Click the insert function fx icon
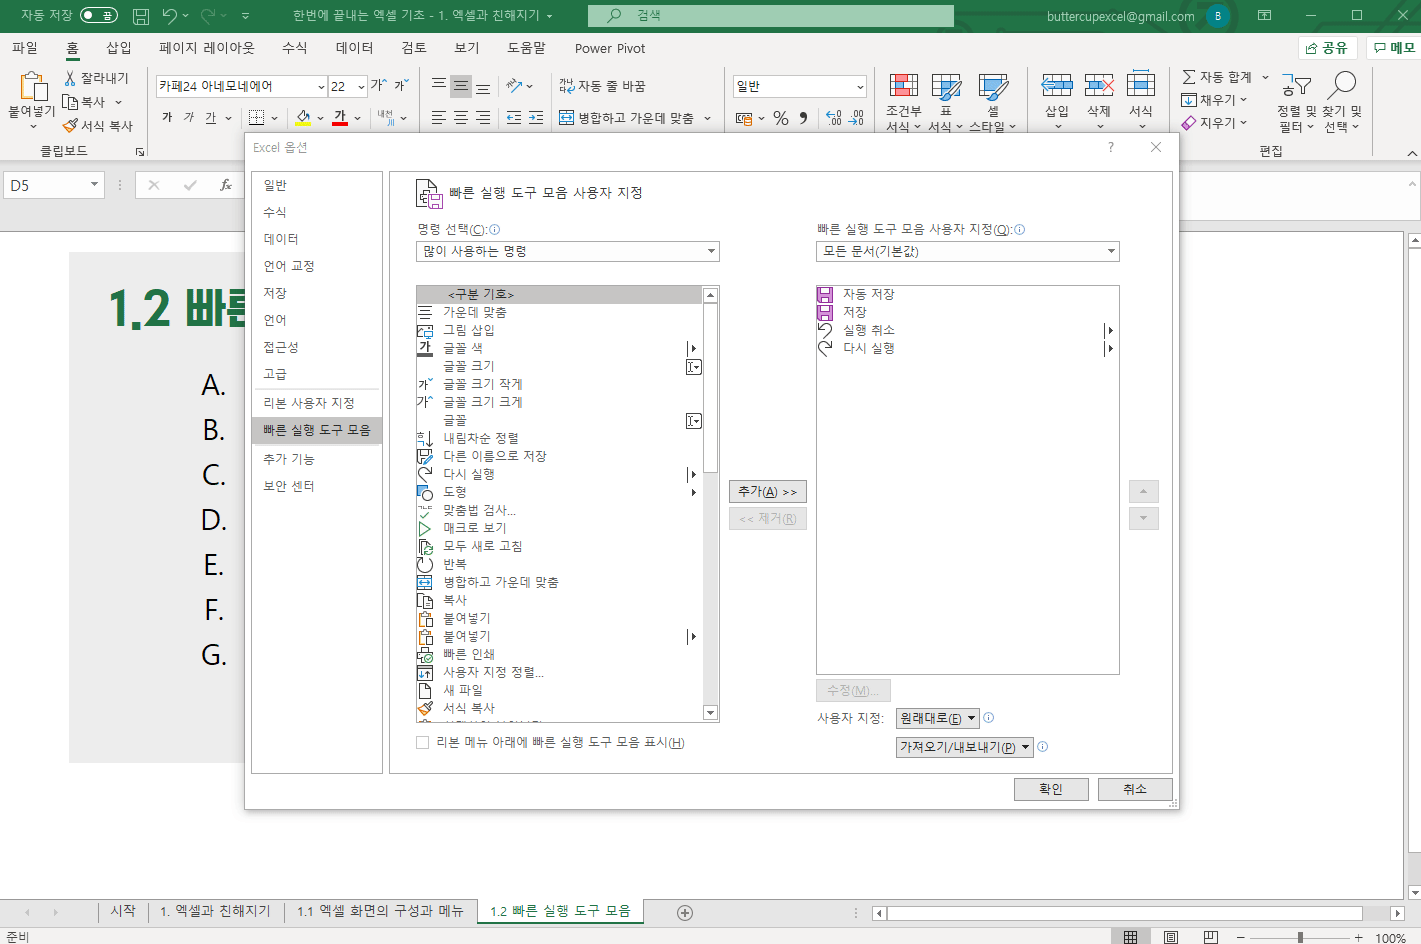1421x944 pixels. tap(226, 185)
